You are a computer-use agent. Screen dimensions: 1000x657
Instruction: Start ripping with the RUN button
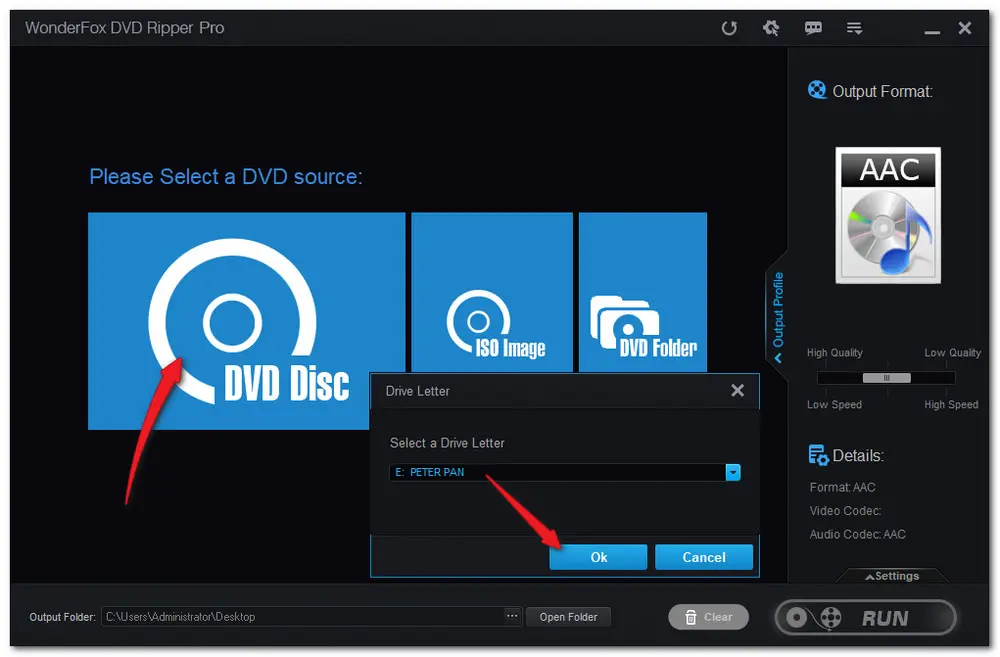point(865,617)
